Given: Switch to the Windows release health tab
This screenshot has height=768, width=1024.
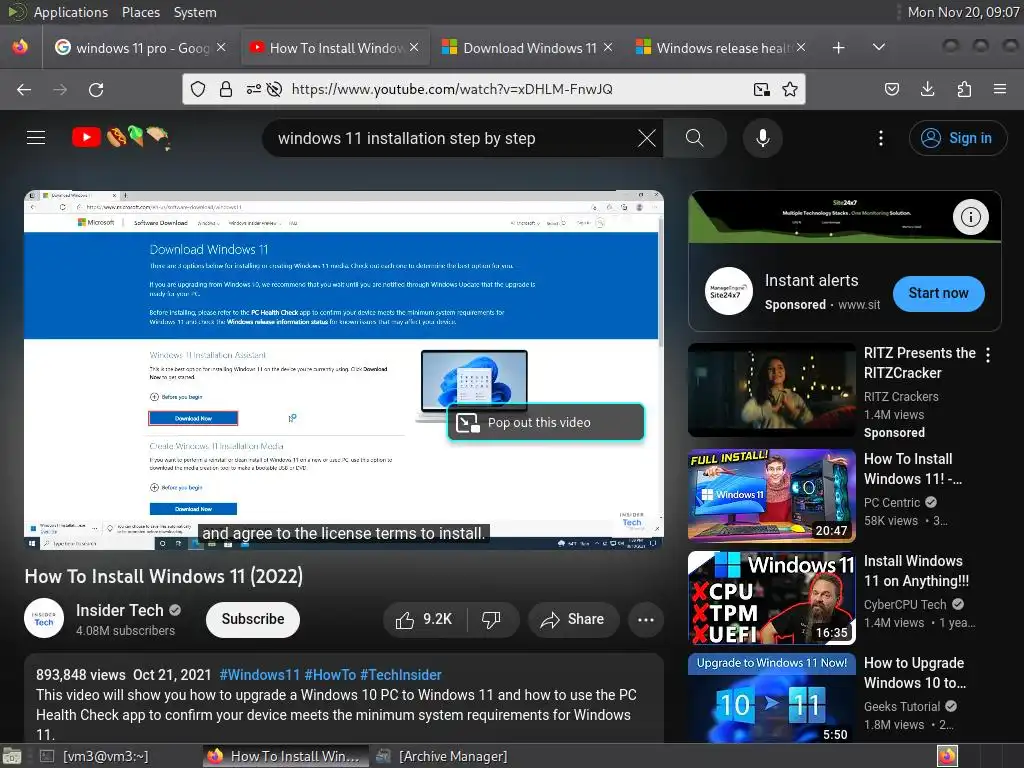Looking at the screenshot, I should 721,48.
